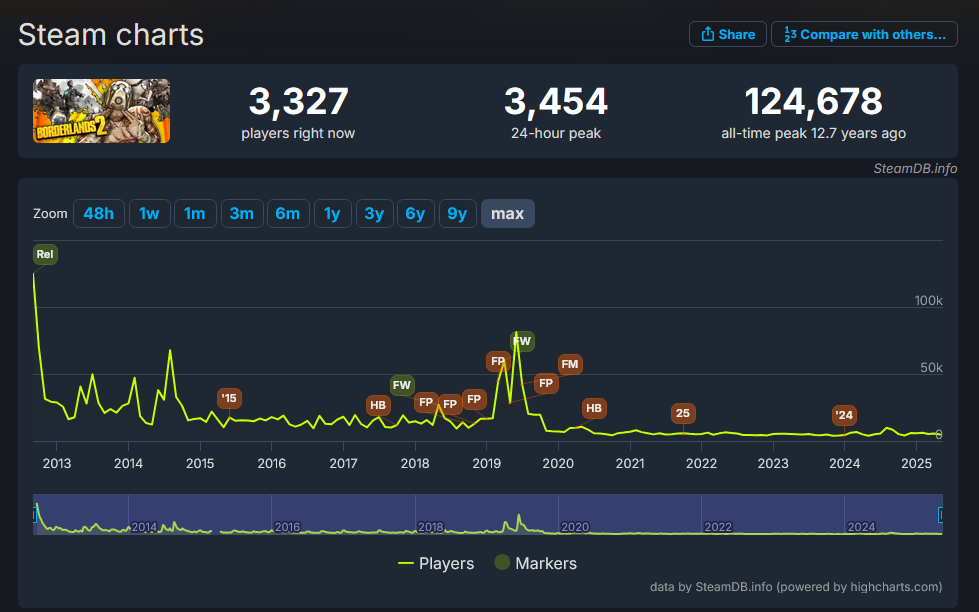The image size is (979, 612).
Task: Open Compare with others
Action: 864,34
